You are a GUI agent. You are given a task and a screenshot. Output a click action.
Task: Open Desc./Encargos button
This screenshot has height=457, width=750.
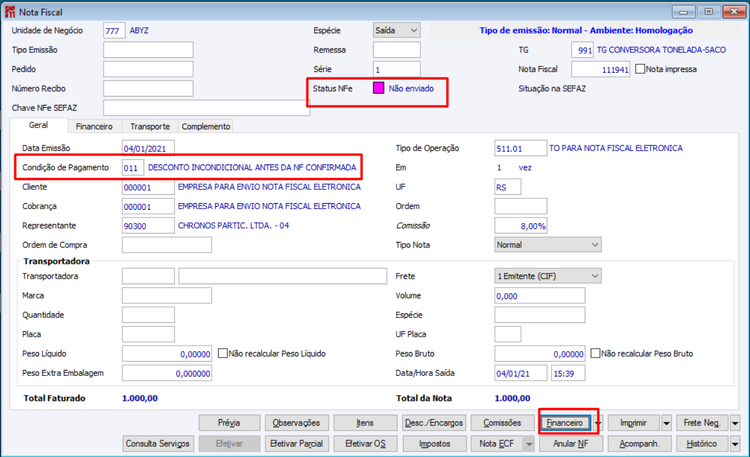tap(434, 423)
